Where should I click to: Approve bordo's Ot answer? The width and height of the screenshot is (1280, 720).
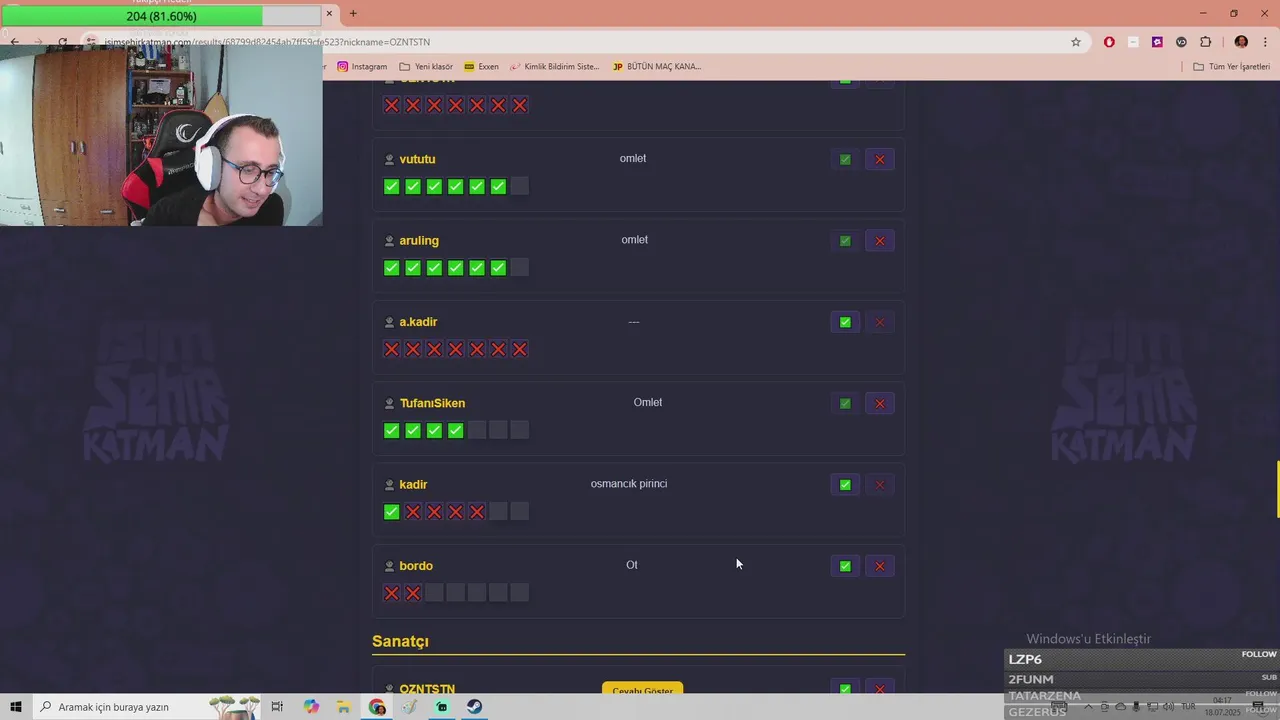(845, 566)
